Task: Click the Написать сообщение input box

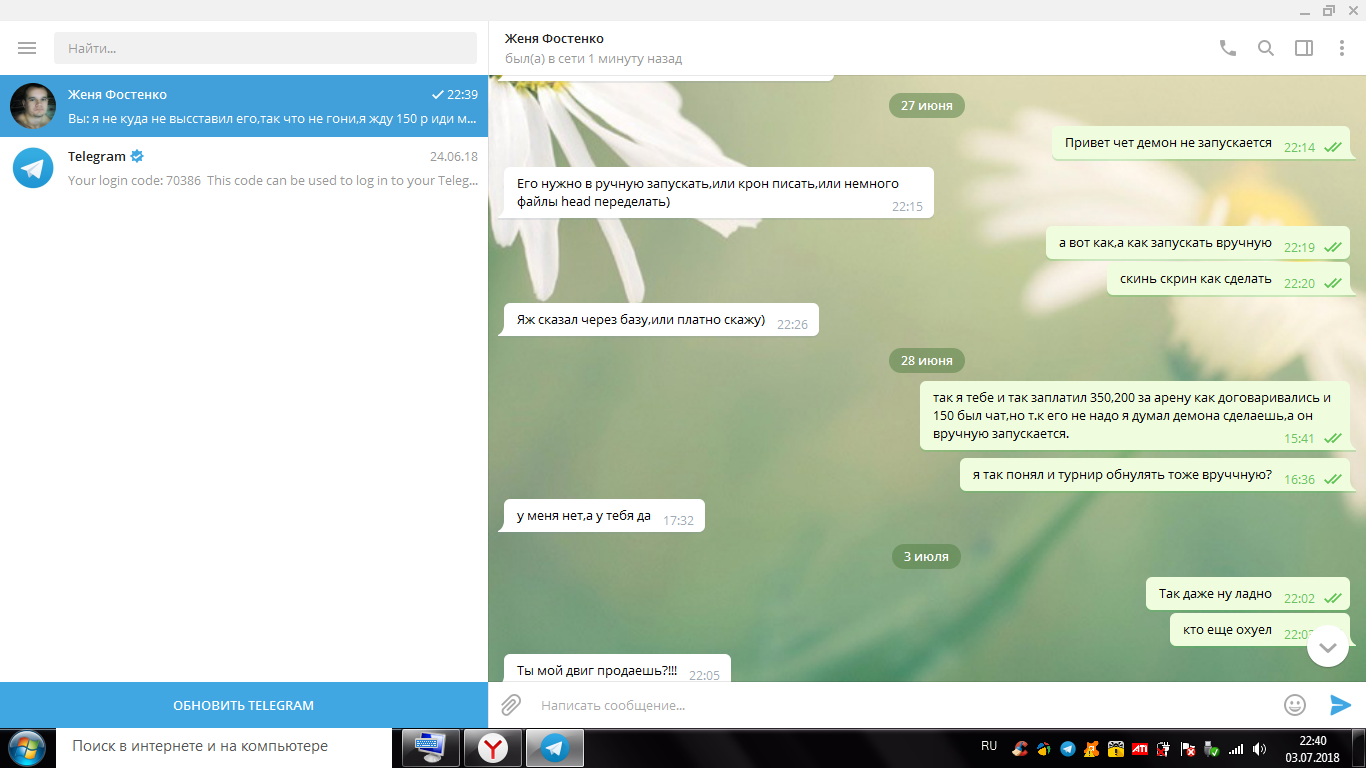Action: 900,705
